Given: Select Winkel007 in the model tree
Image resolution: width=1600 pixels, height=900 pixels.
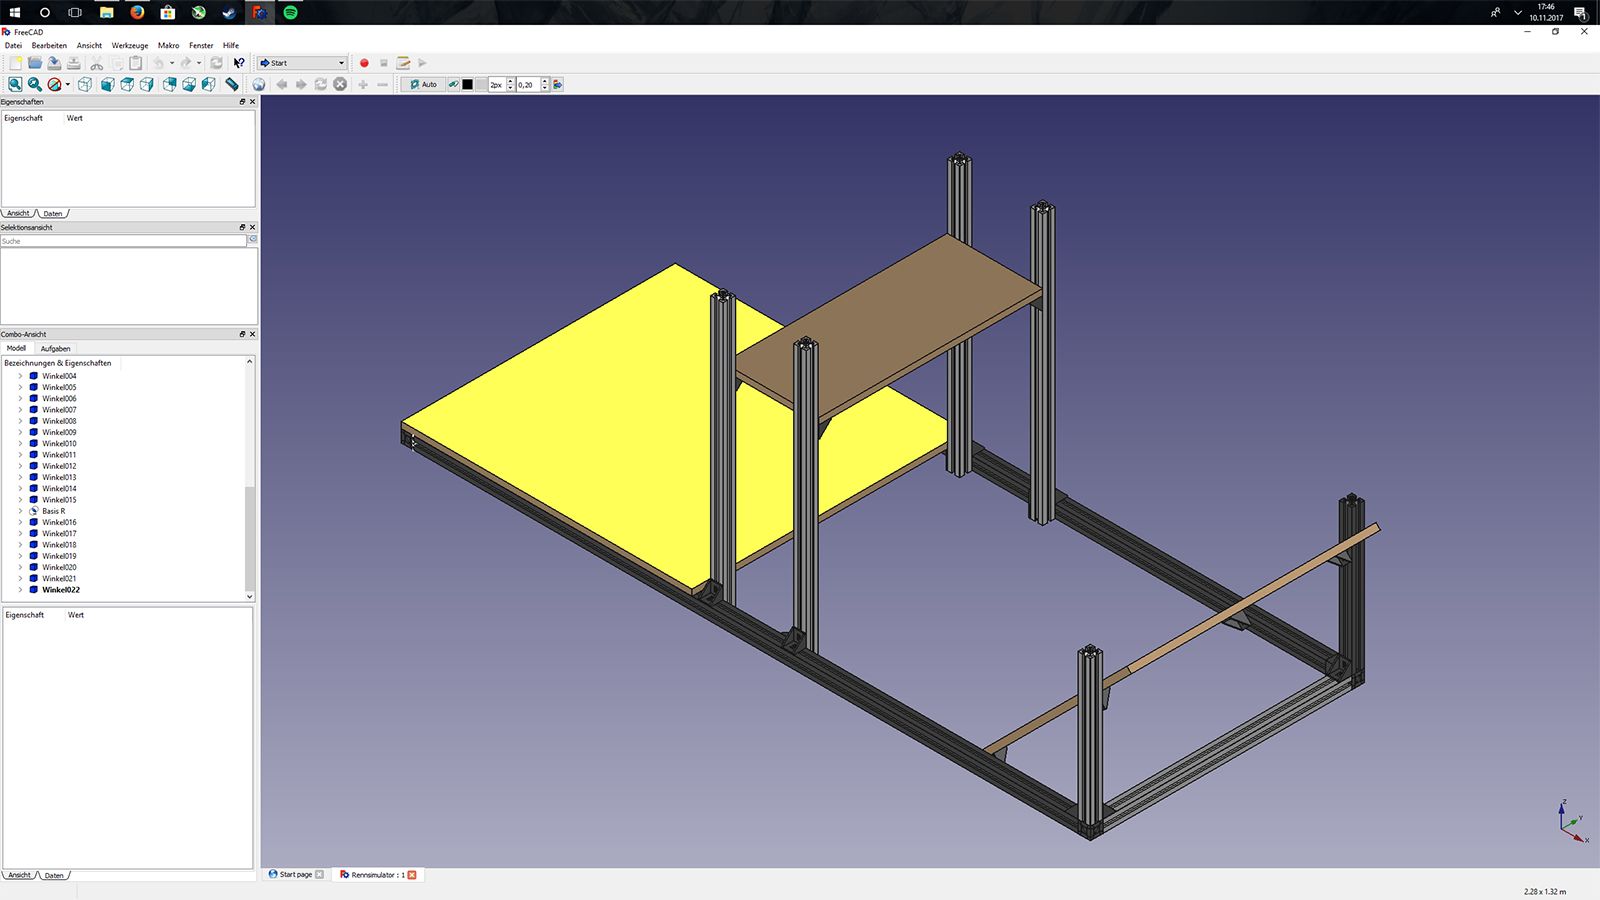Looking at the screenshot, I should [x=59, y=410].
